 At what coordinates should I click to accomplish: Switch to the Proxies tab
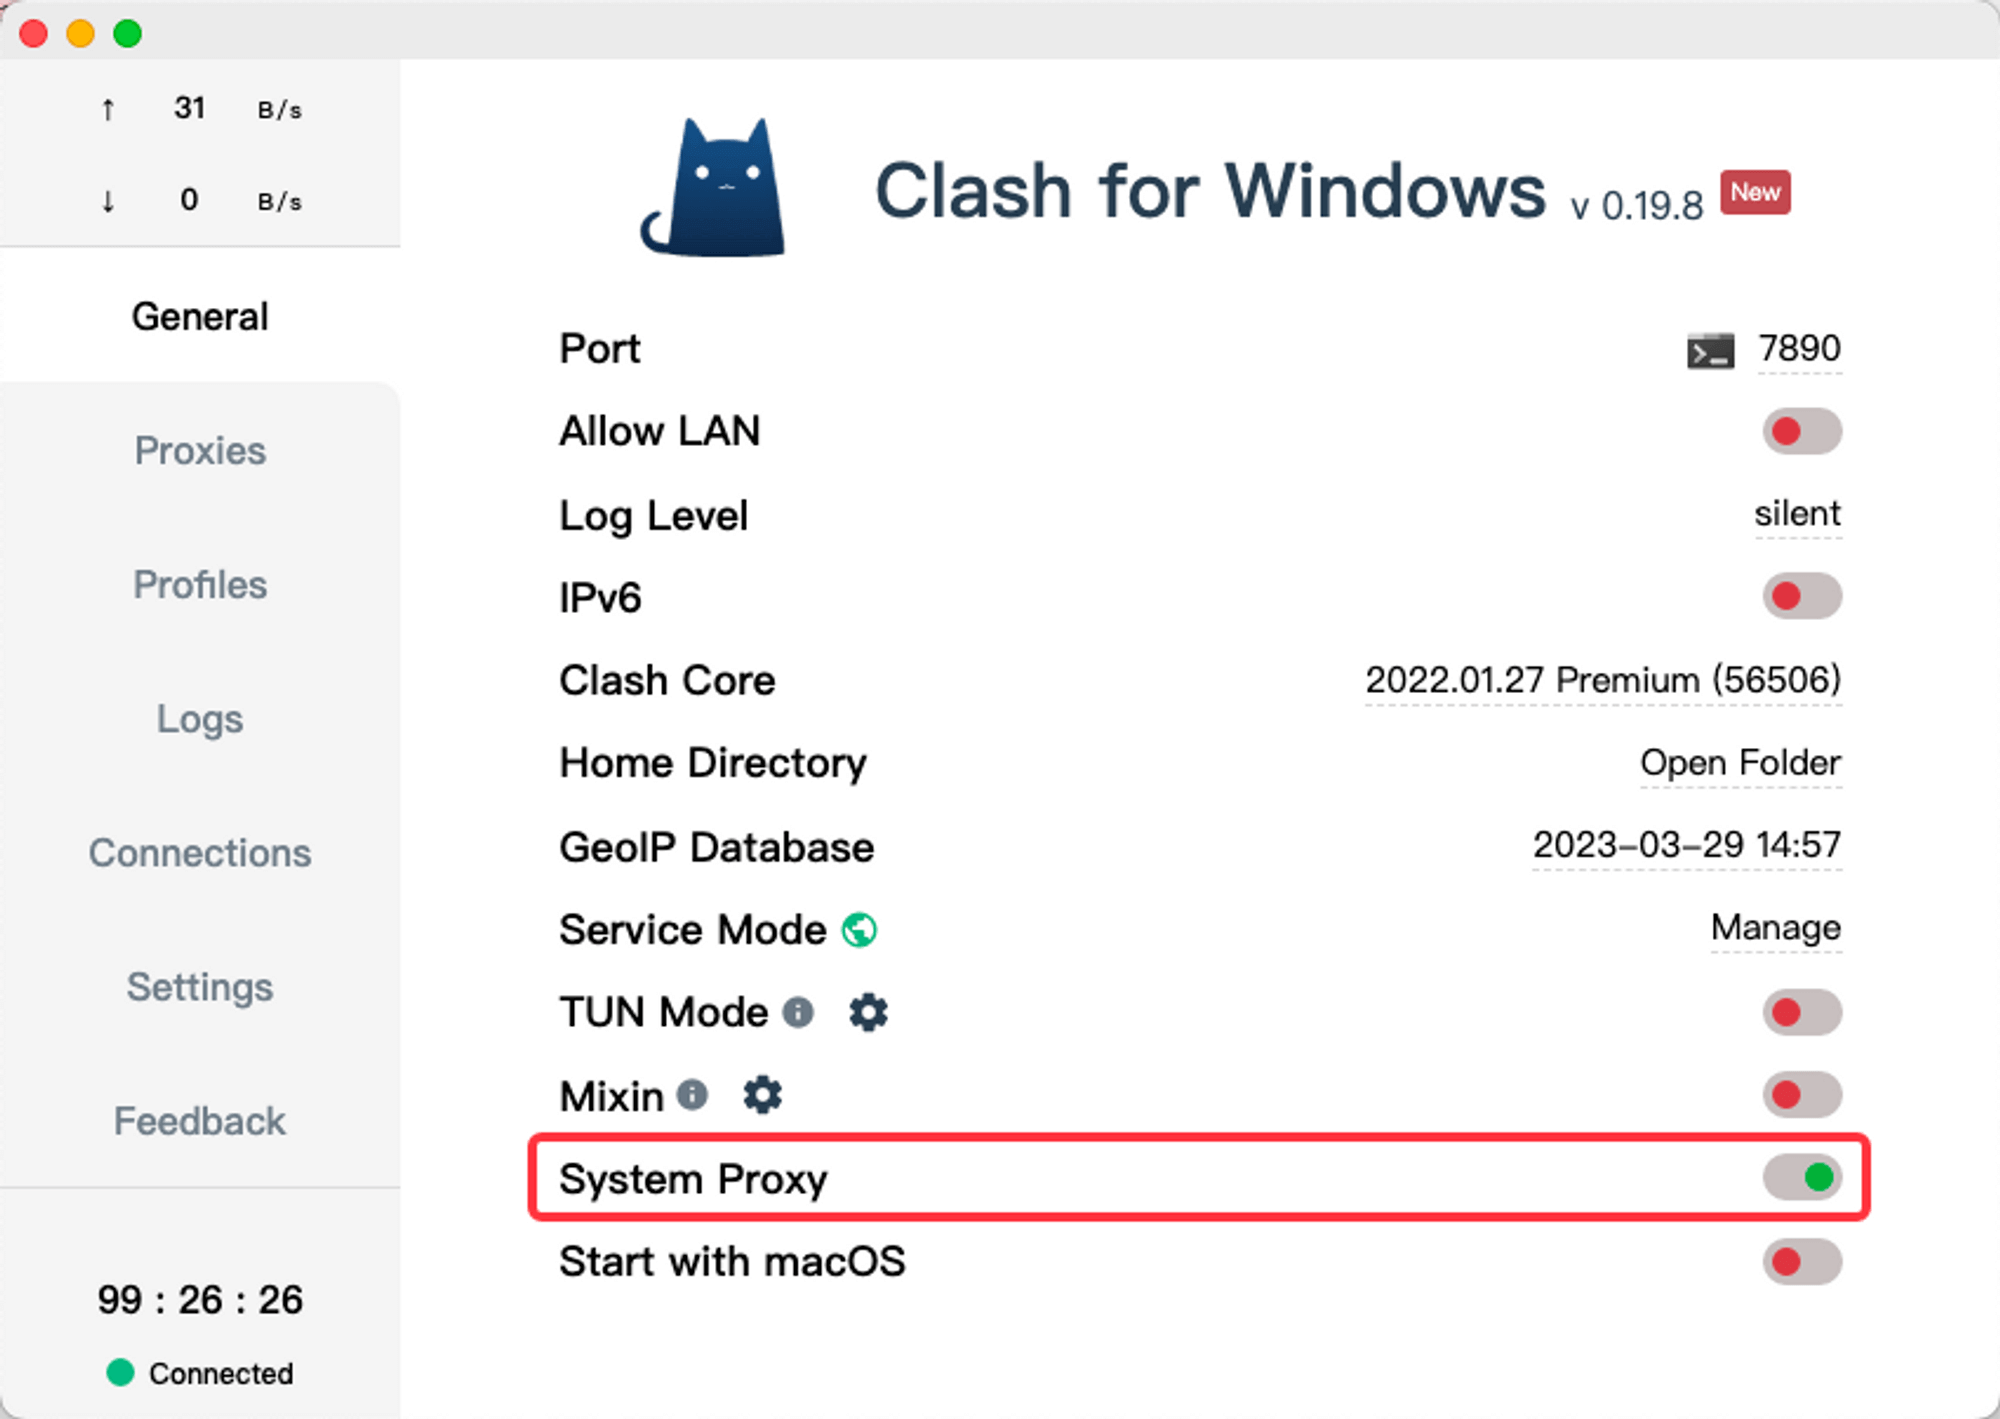pos(200,450)
